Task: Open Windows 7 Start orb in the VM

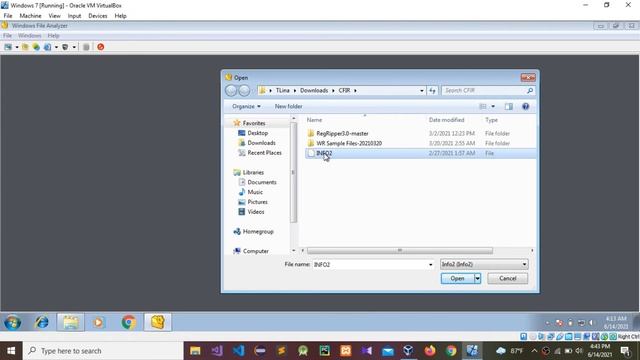Action: pyautogui.click(x=13, y=322)
